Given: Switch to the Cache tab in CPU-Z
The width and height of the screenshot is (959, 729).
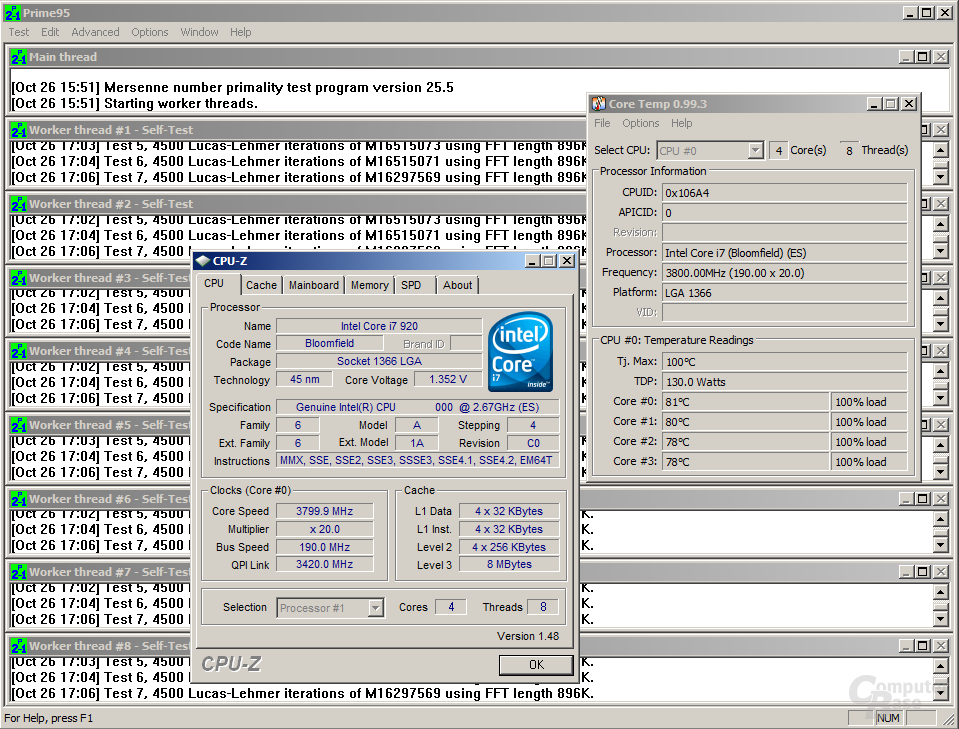Looking at the screenshot, I should [x=261, y=285].
